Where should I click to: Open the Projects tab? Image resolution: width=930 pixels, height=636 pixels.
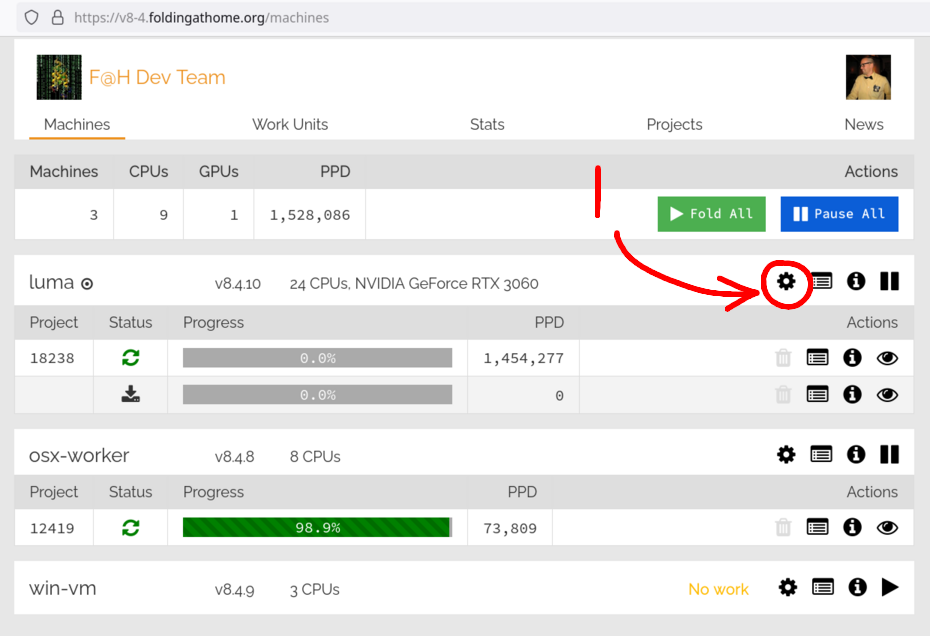coord(674,125)
